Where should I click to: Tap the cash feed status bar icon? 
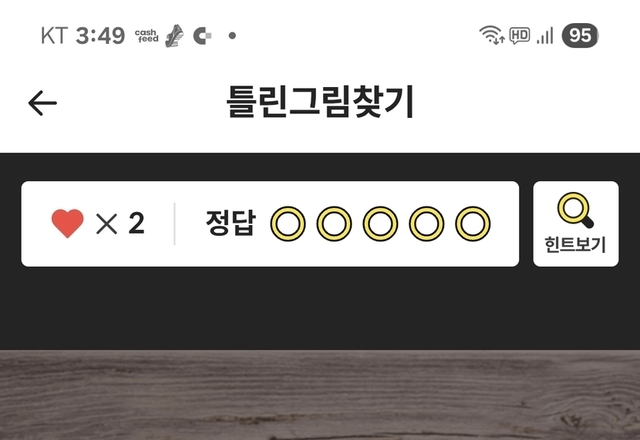pyautogui.click(x=147, y=36)
